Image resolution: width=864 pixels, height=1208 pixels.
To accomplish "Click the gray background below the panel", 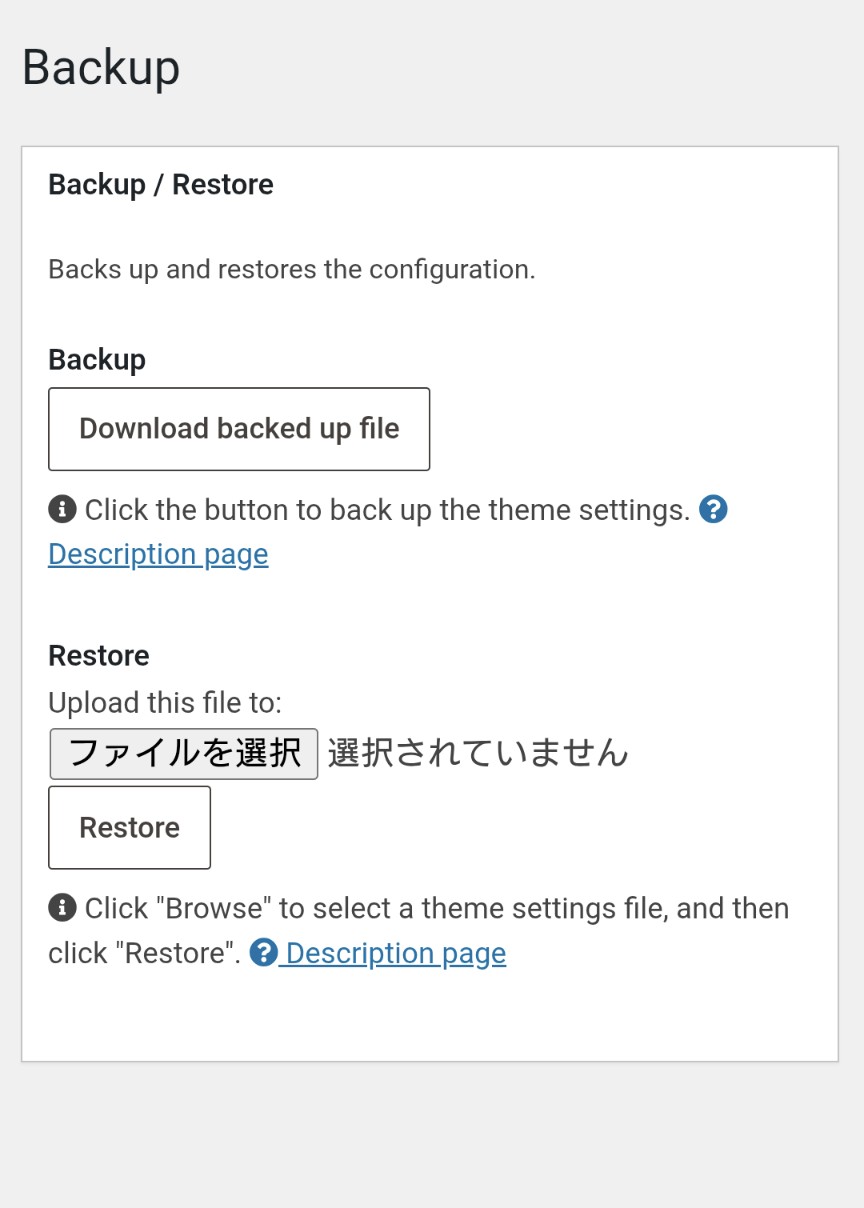I will coord(432,1135).
